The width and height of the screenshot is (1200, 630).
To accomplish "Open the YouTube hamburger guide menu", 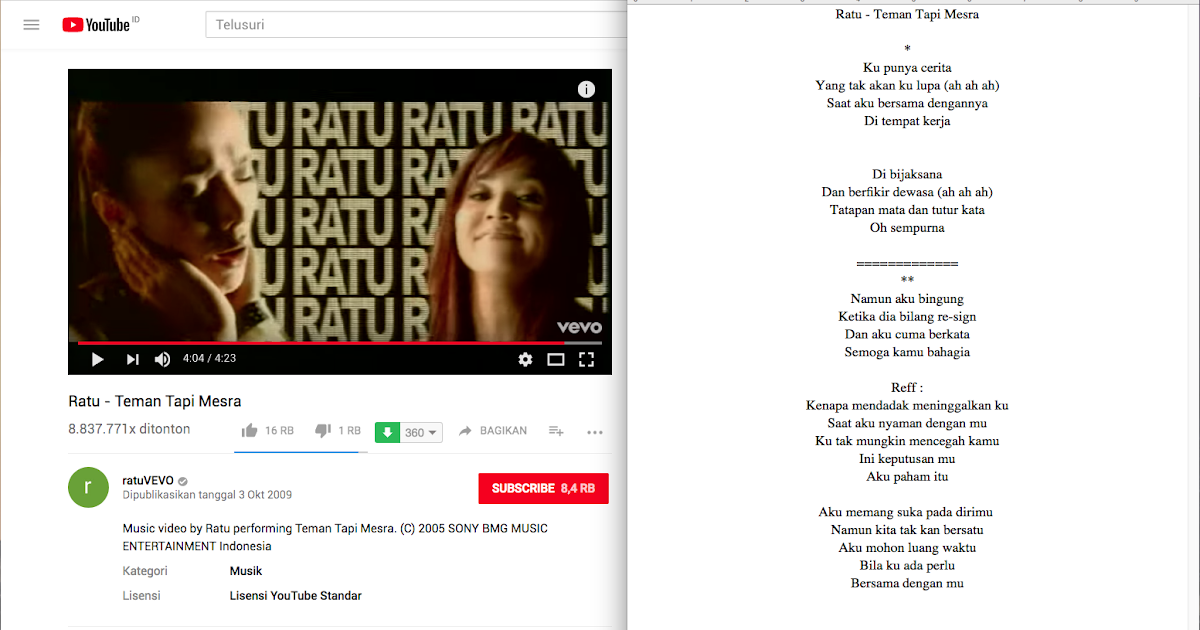I will click(31, 25).
